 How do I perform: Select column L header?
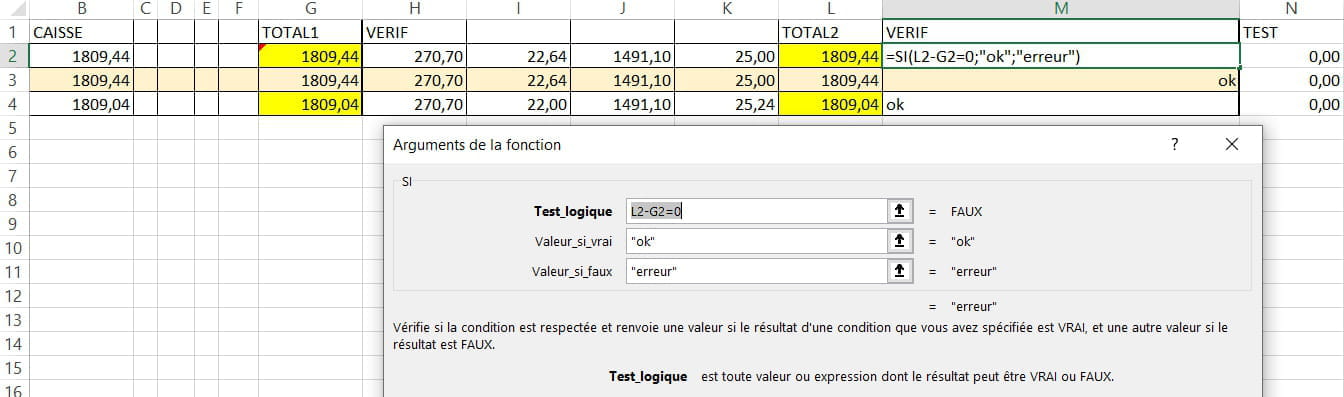coord(830,9)
